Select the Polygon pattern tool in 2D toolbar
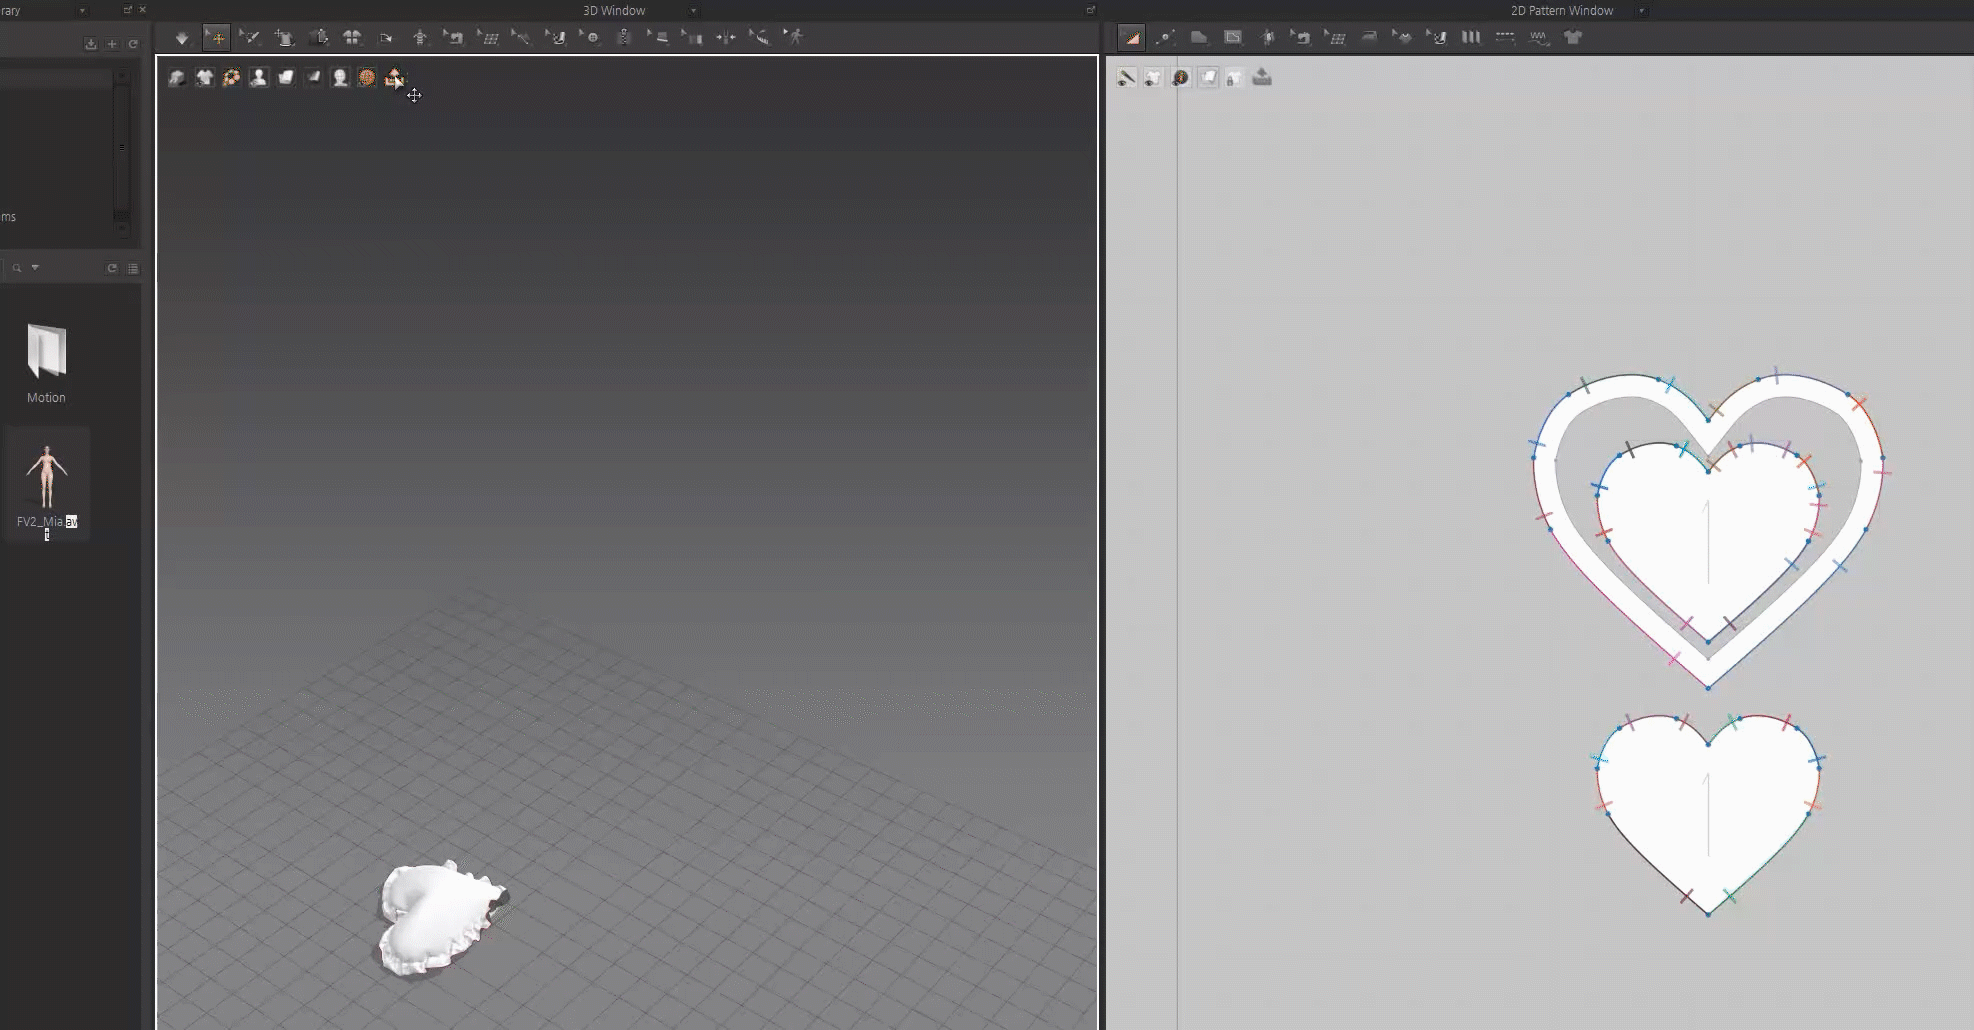1974x1030 pixels. click(1199, 38)
